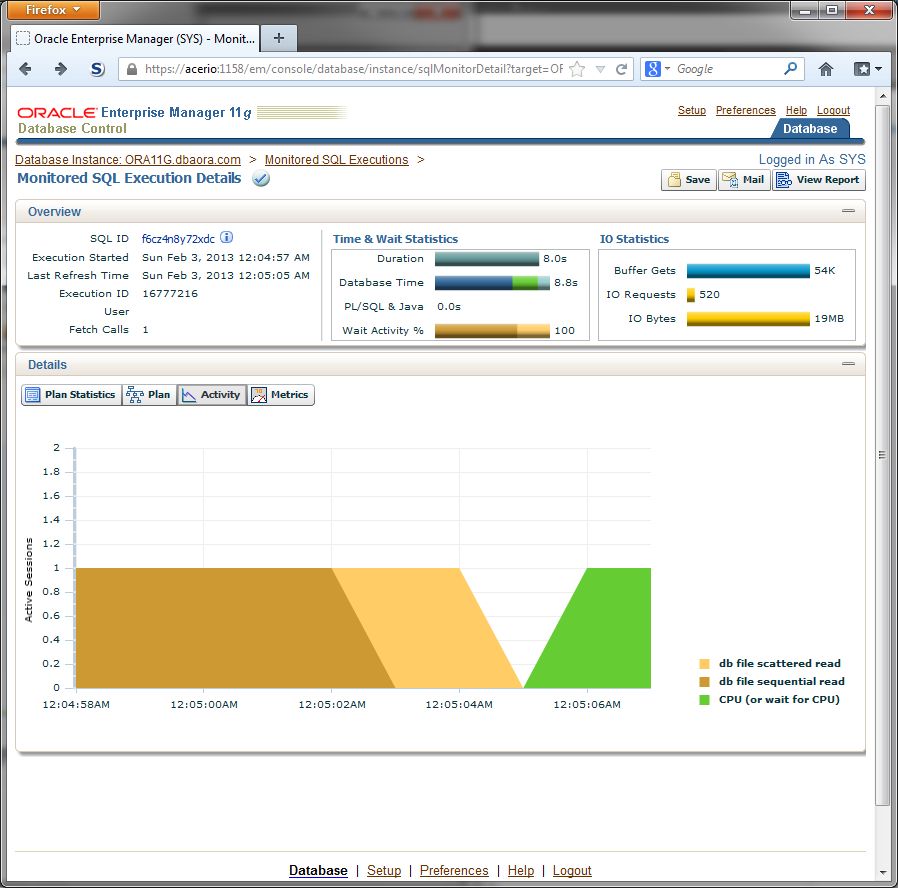The image size is (898, 888).
Task: Click the footer Preferences link
Action: coord(454,870)
